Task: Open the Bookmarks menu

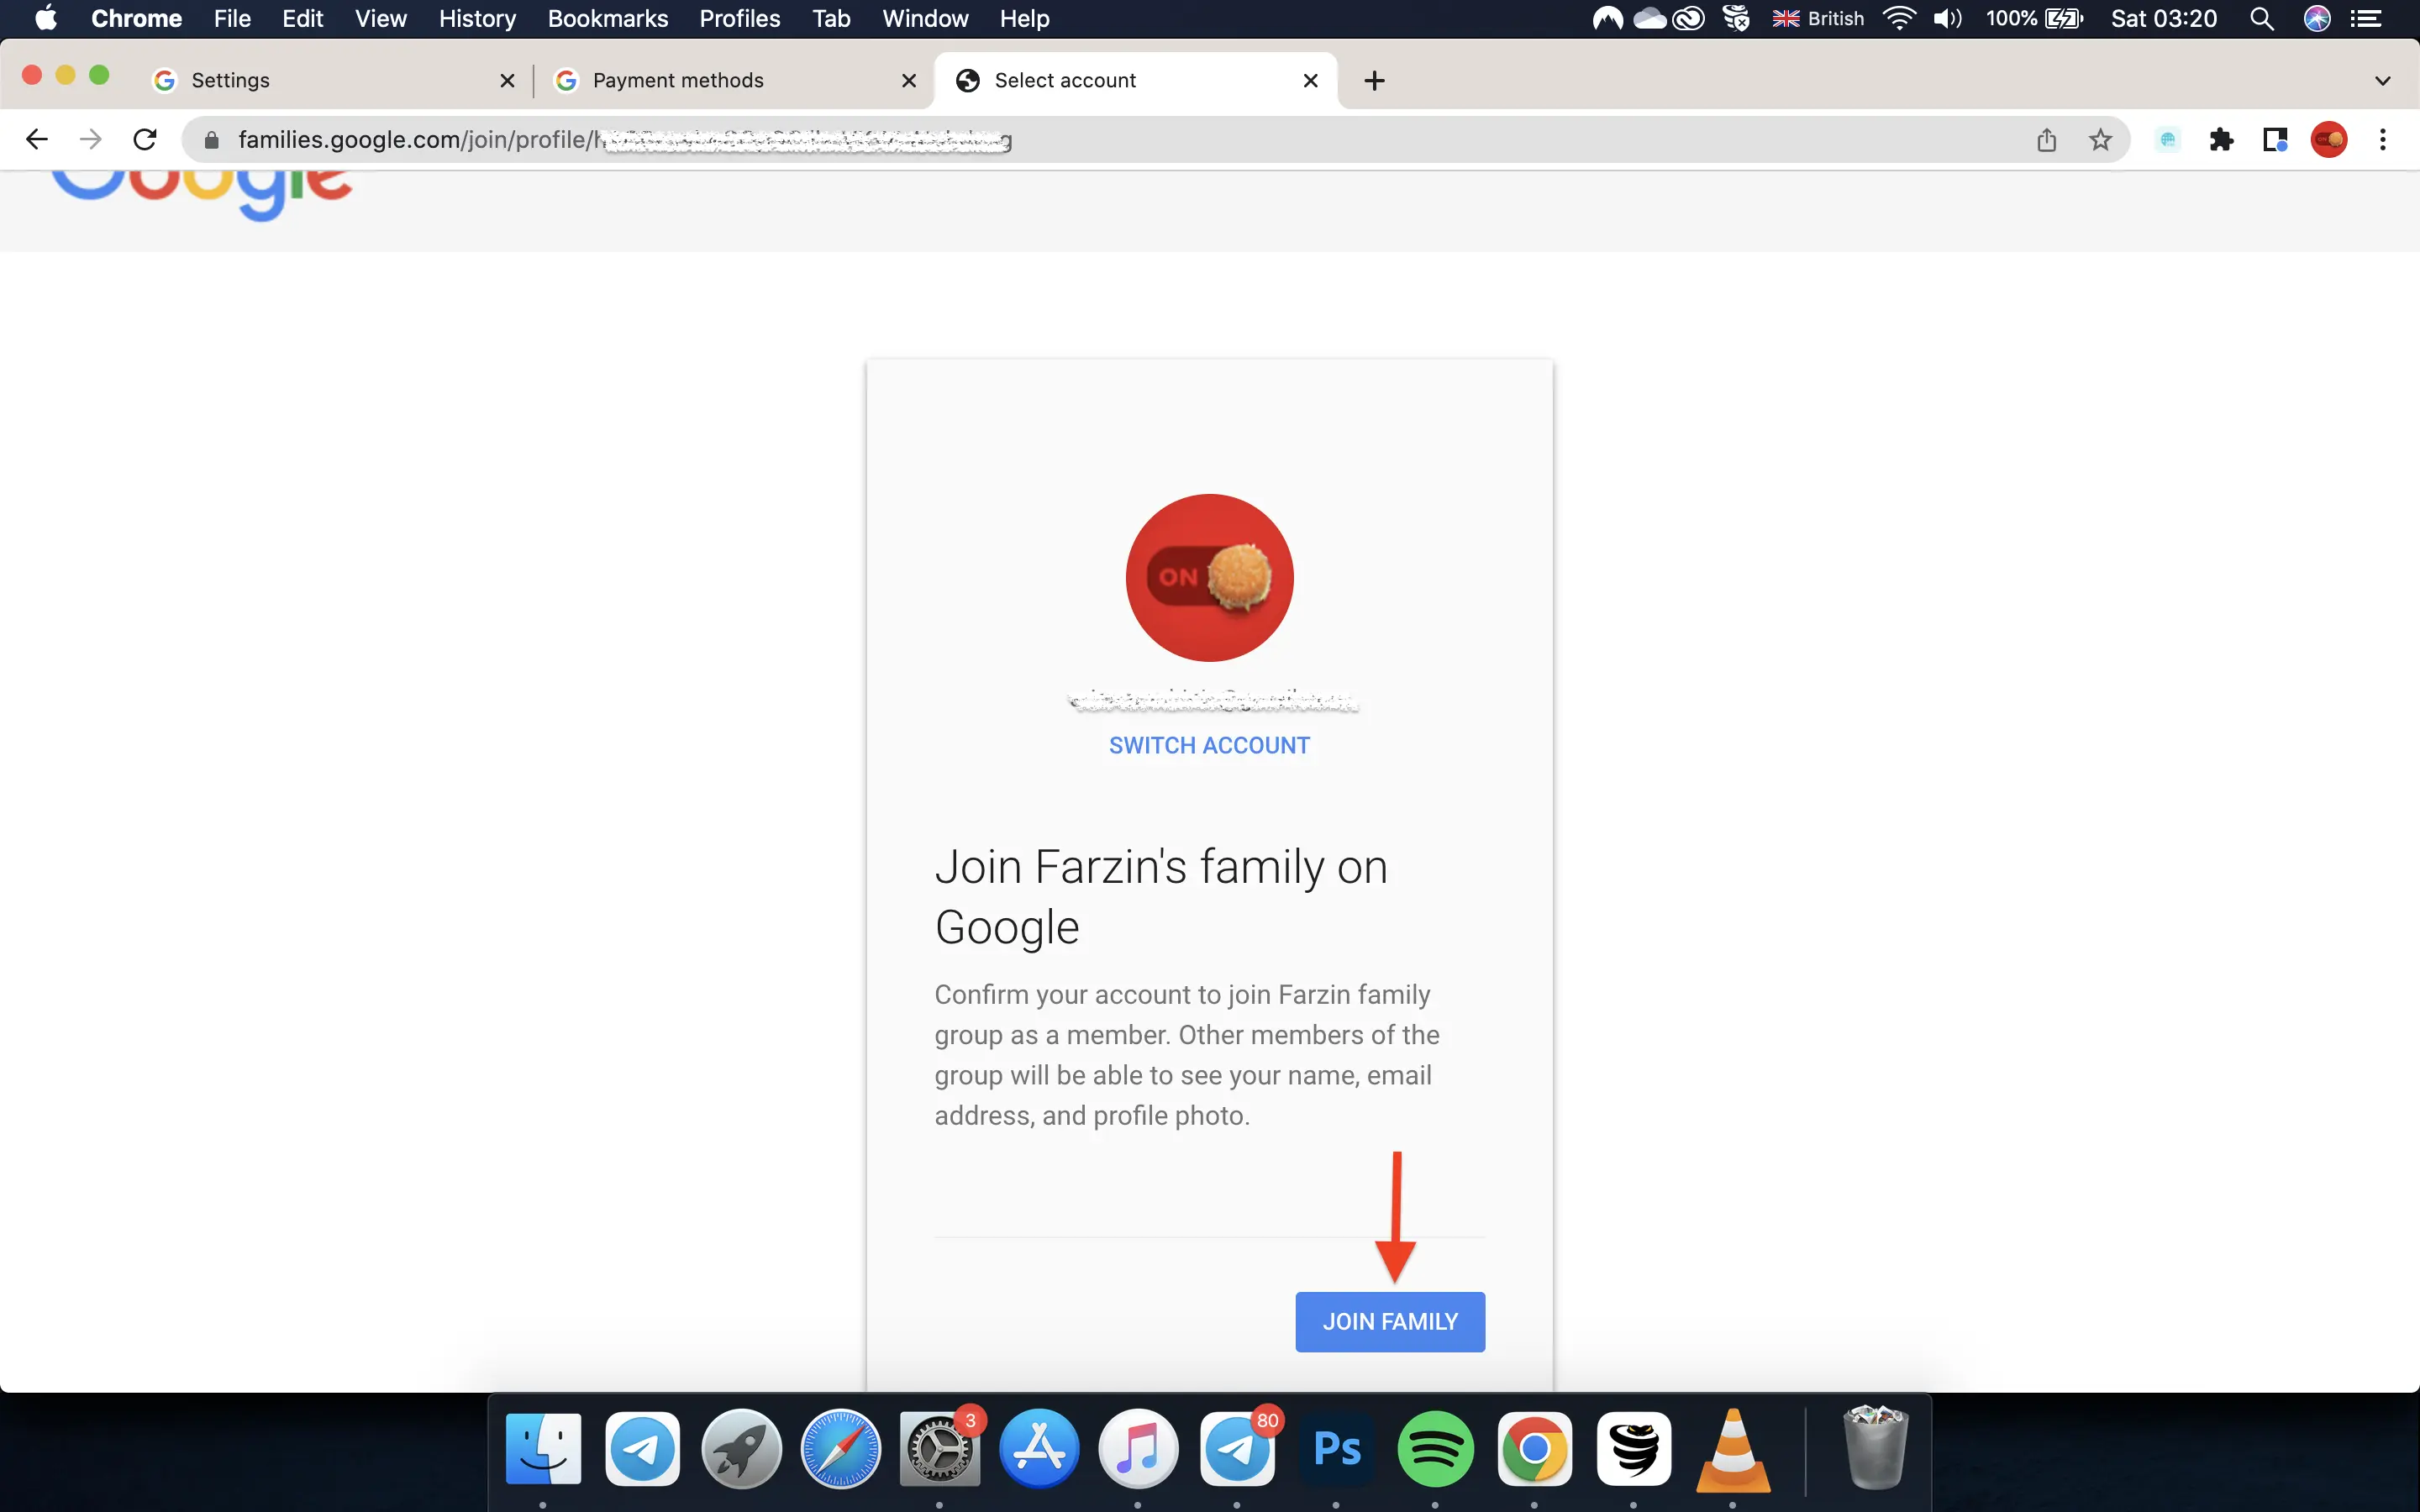Action: pyautogui.click(x=608, y=19)
